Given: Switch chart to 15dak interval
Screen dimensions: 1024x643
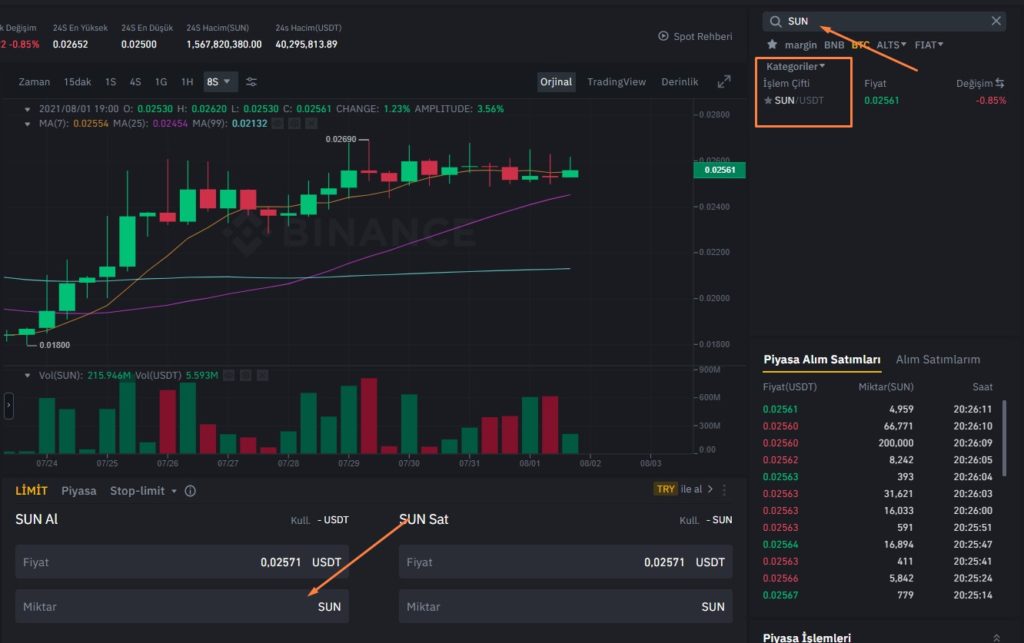Looking at the screenshot, I should pos(77,82).
